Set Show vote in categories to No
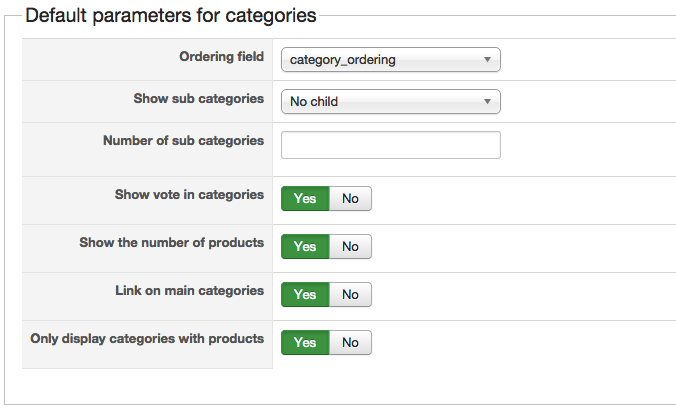 coord(350,198)
